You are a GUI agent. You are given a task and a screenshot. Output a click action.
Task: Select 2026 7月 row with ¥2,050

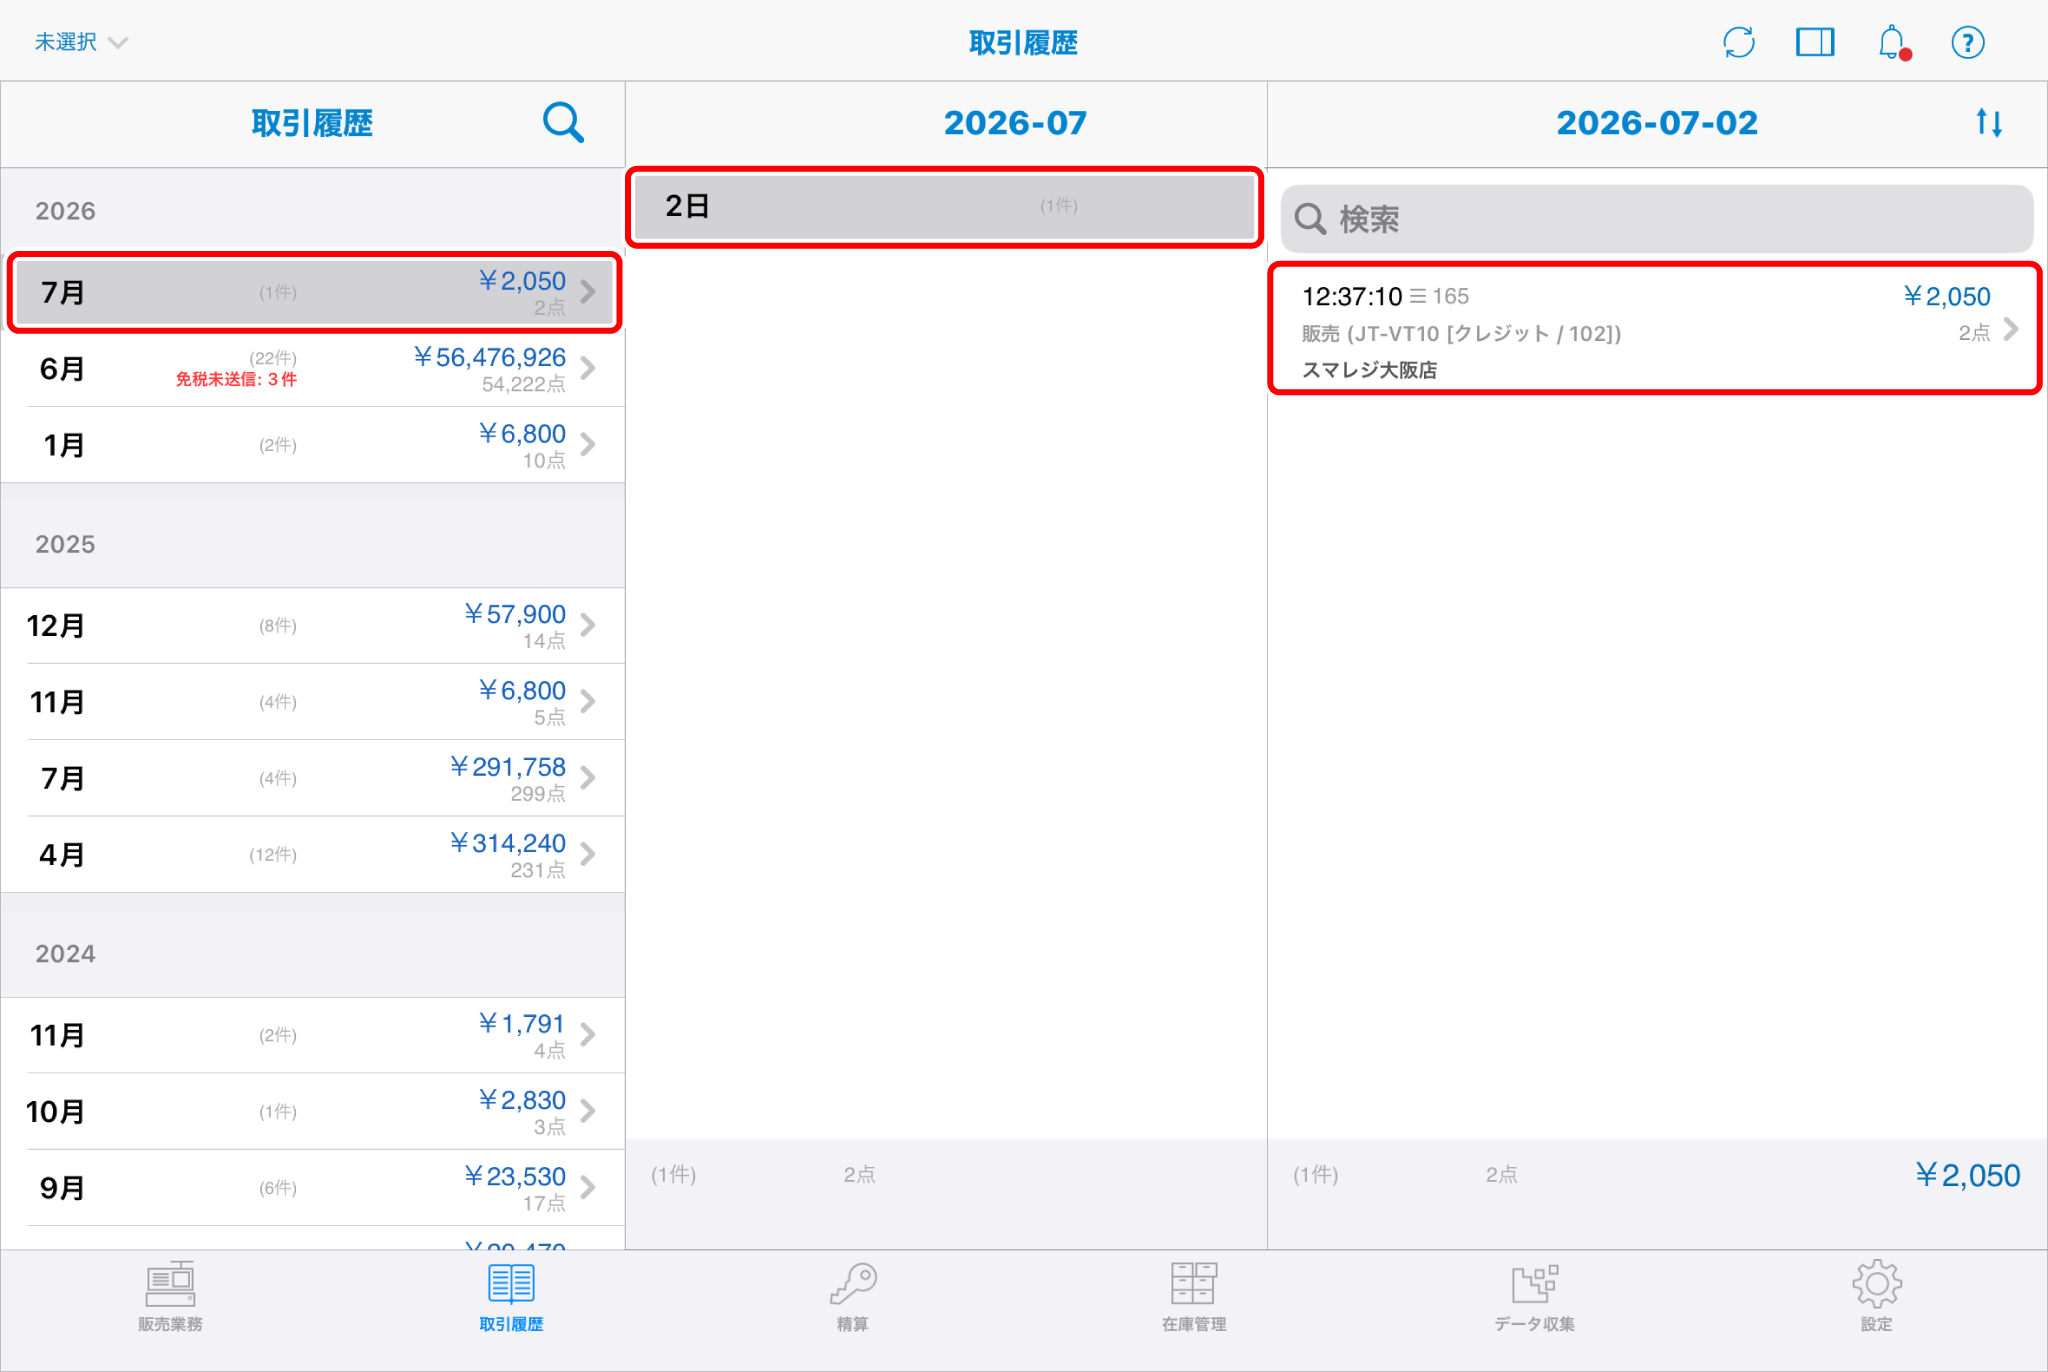[x=314, y=292]
